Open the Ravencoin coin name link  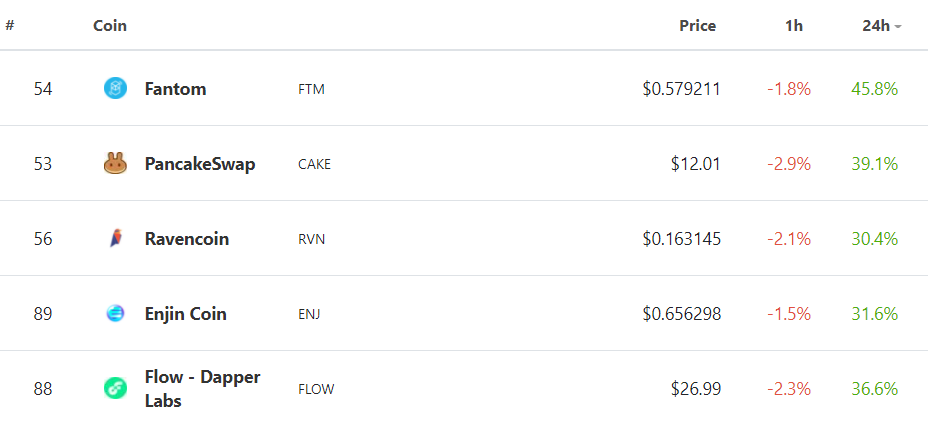pos(186,239)
